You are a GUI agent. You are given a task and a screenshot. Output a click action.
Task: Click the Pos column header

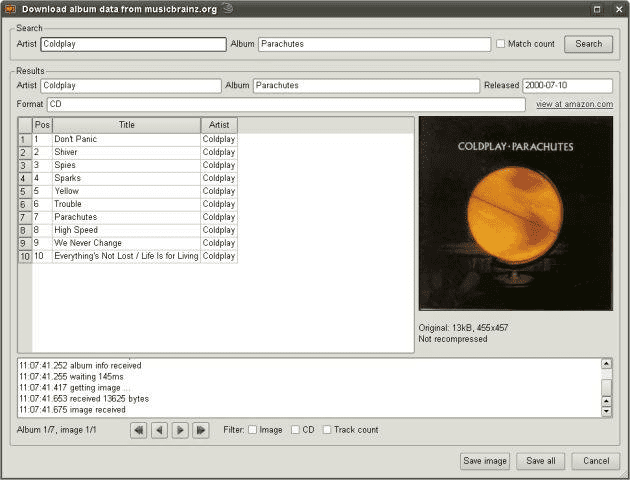click(42, 125)
